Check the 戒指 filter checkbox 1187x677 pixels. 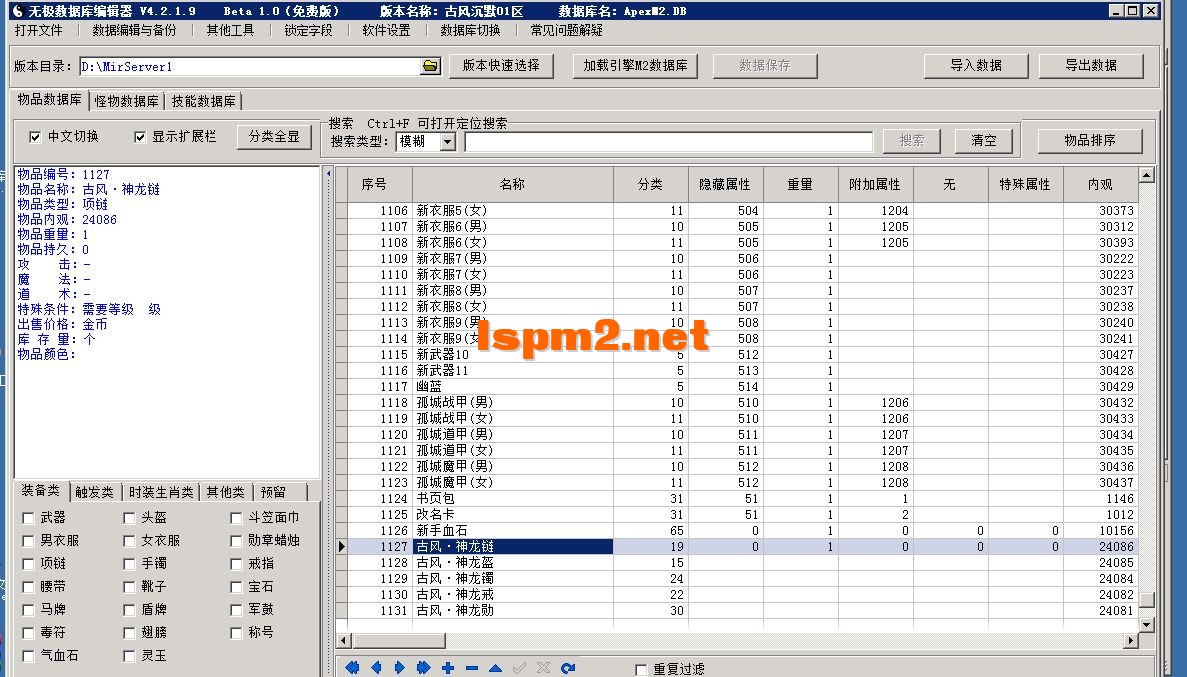236,564
